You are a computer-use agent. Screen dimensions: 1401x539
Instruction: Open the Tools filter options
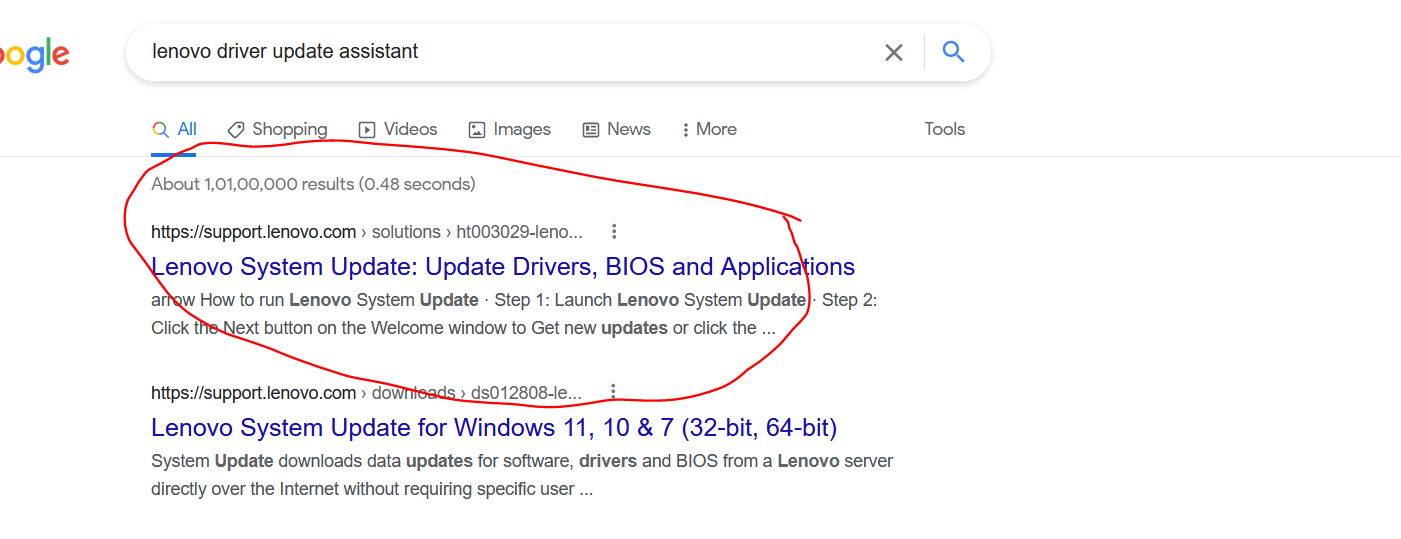[x=944, y=130]
